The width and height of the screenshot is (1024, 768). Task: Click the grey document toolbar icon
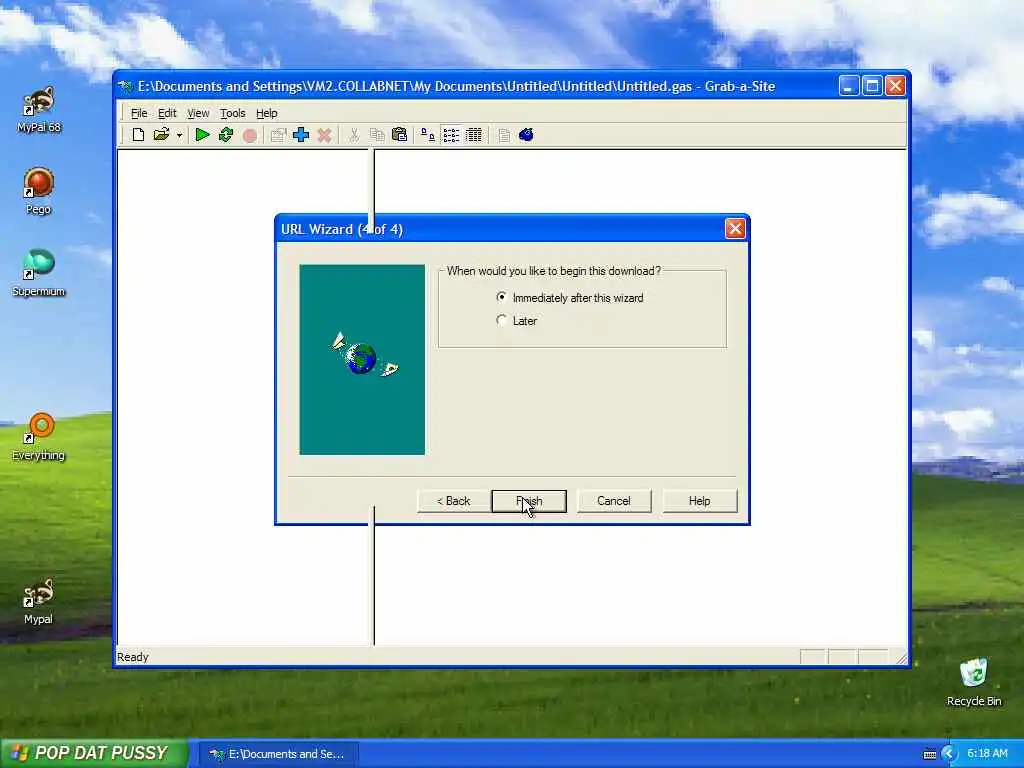click(504, 135)
